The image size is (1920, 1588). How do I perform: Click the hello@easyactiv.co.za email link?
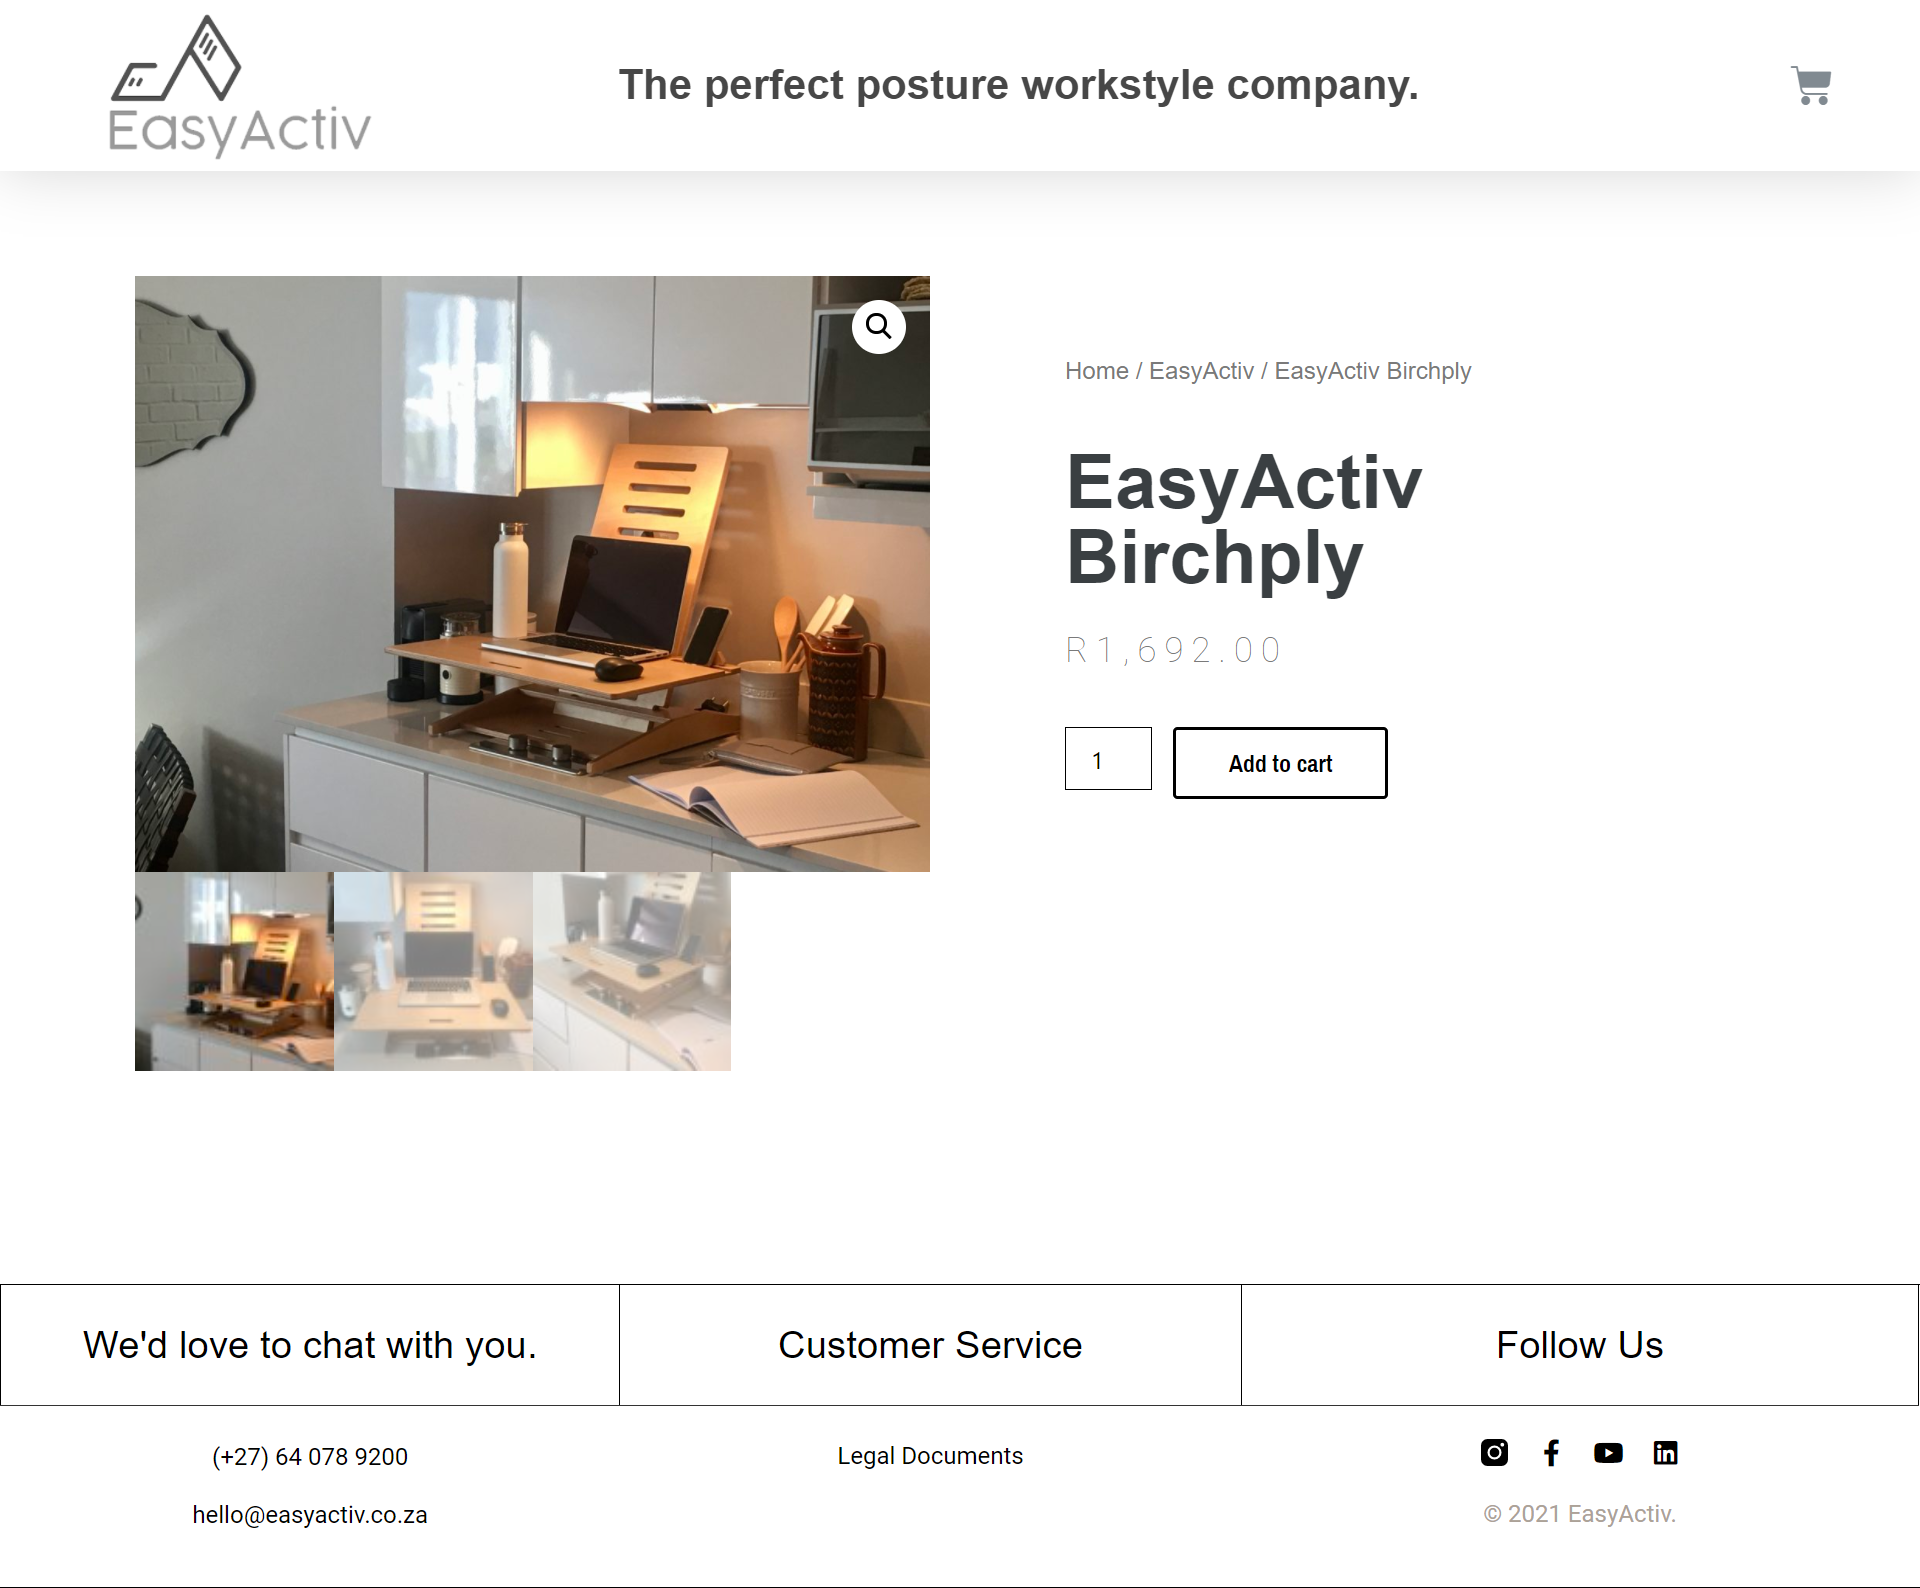[310, 1515]
